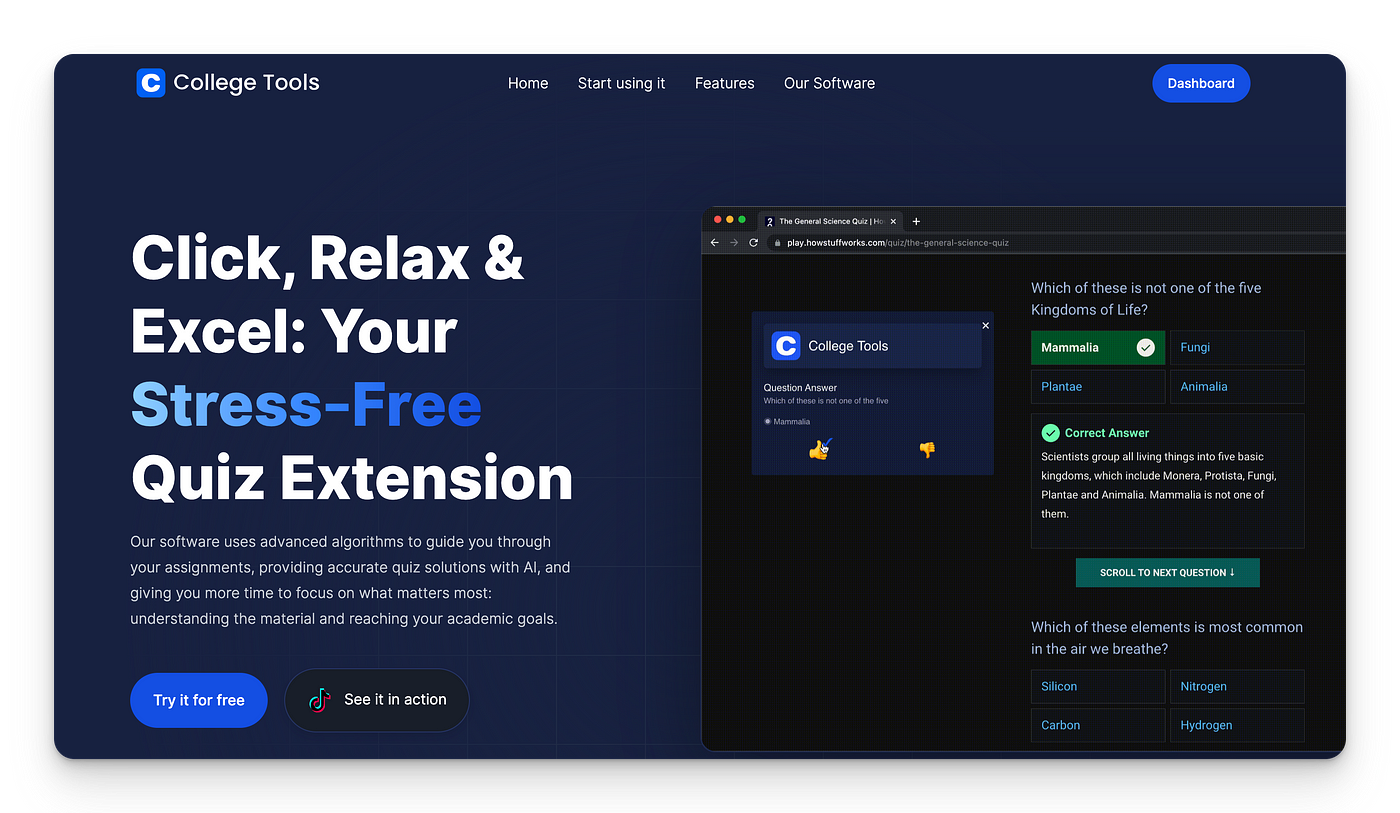Choose the Silicon answer option
Viewport: 1400px width, 813px height.
1098,686
